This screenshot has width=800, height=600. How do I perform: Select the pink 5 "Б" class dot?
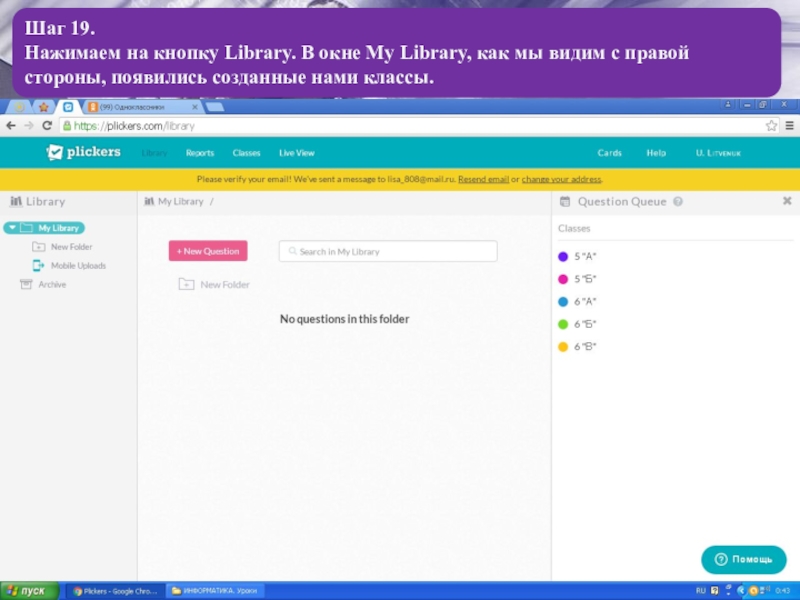pos(563,279)
